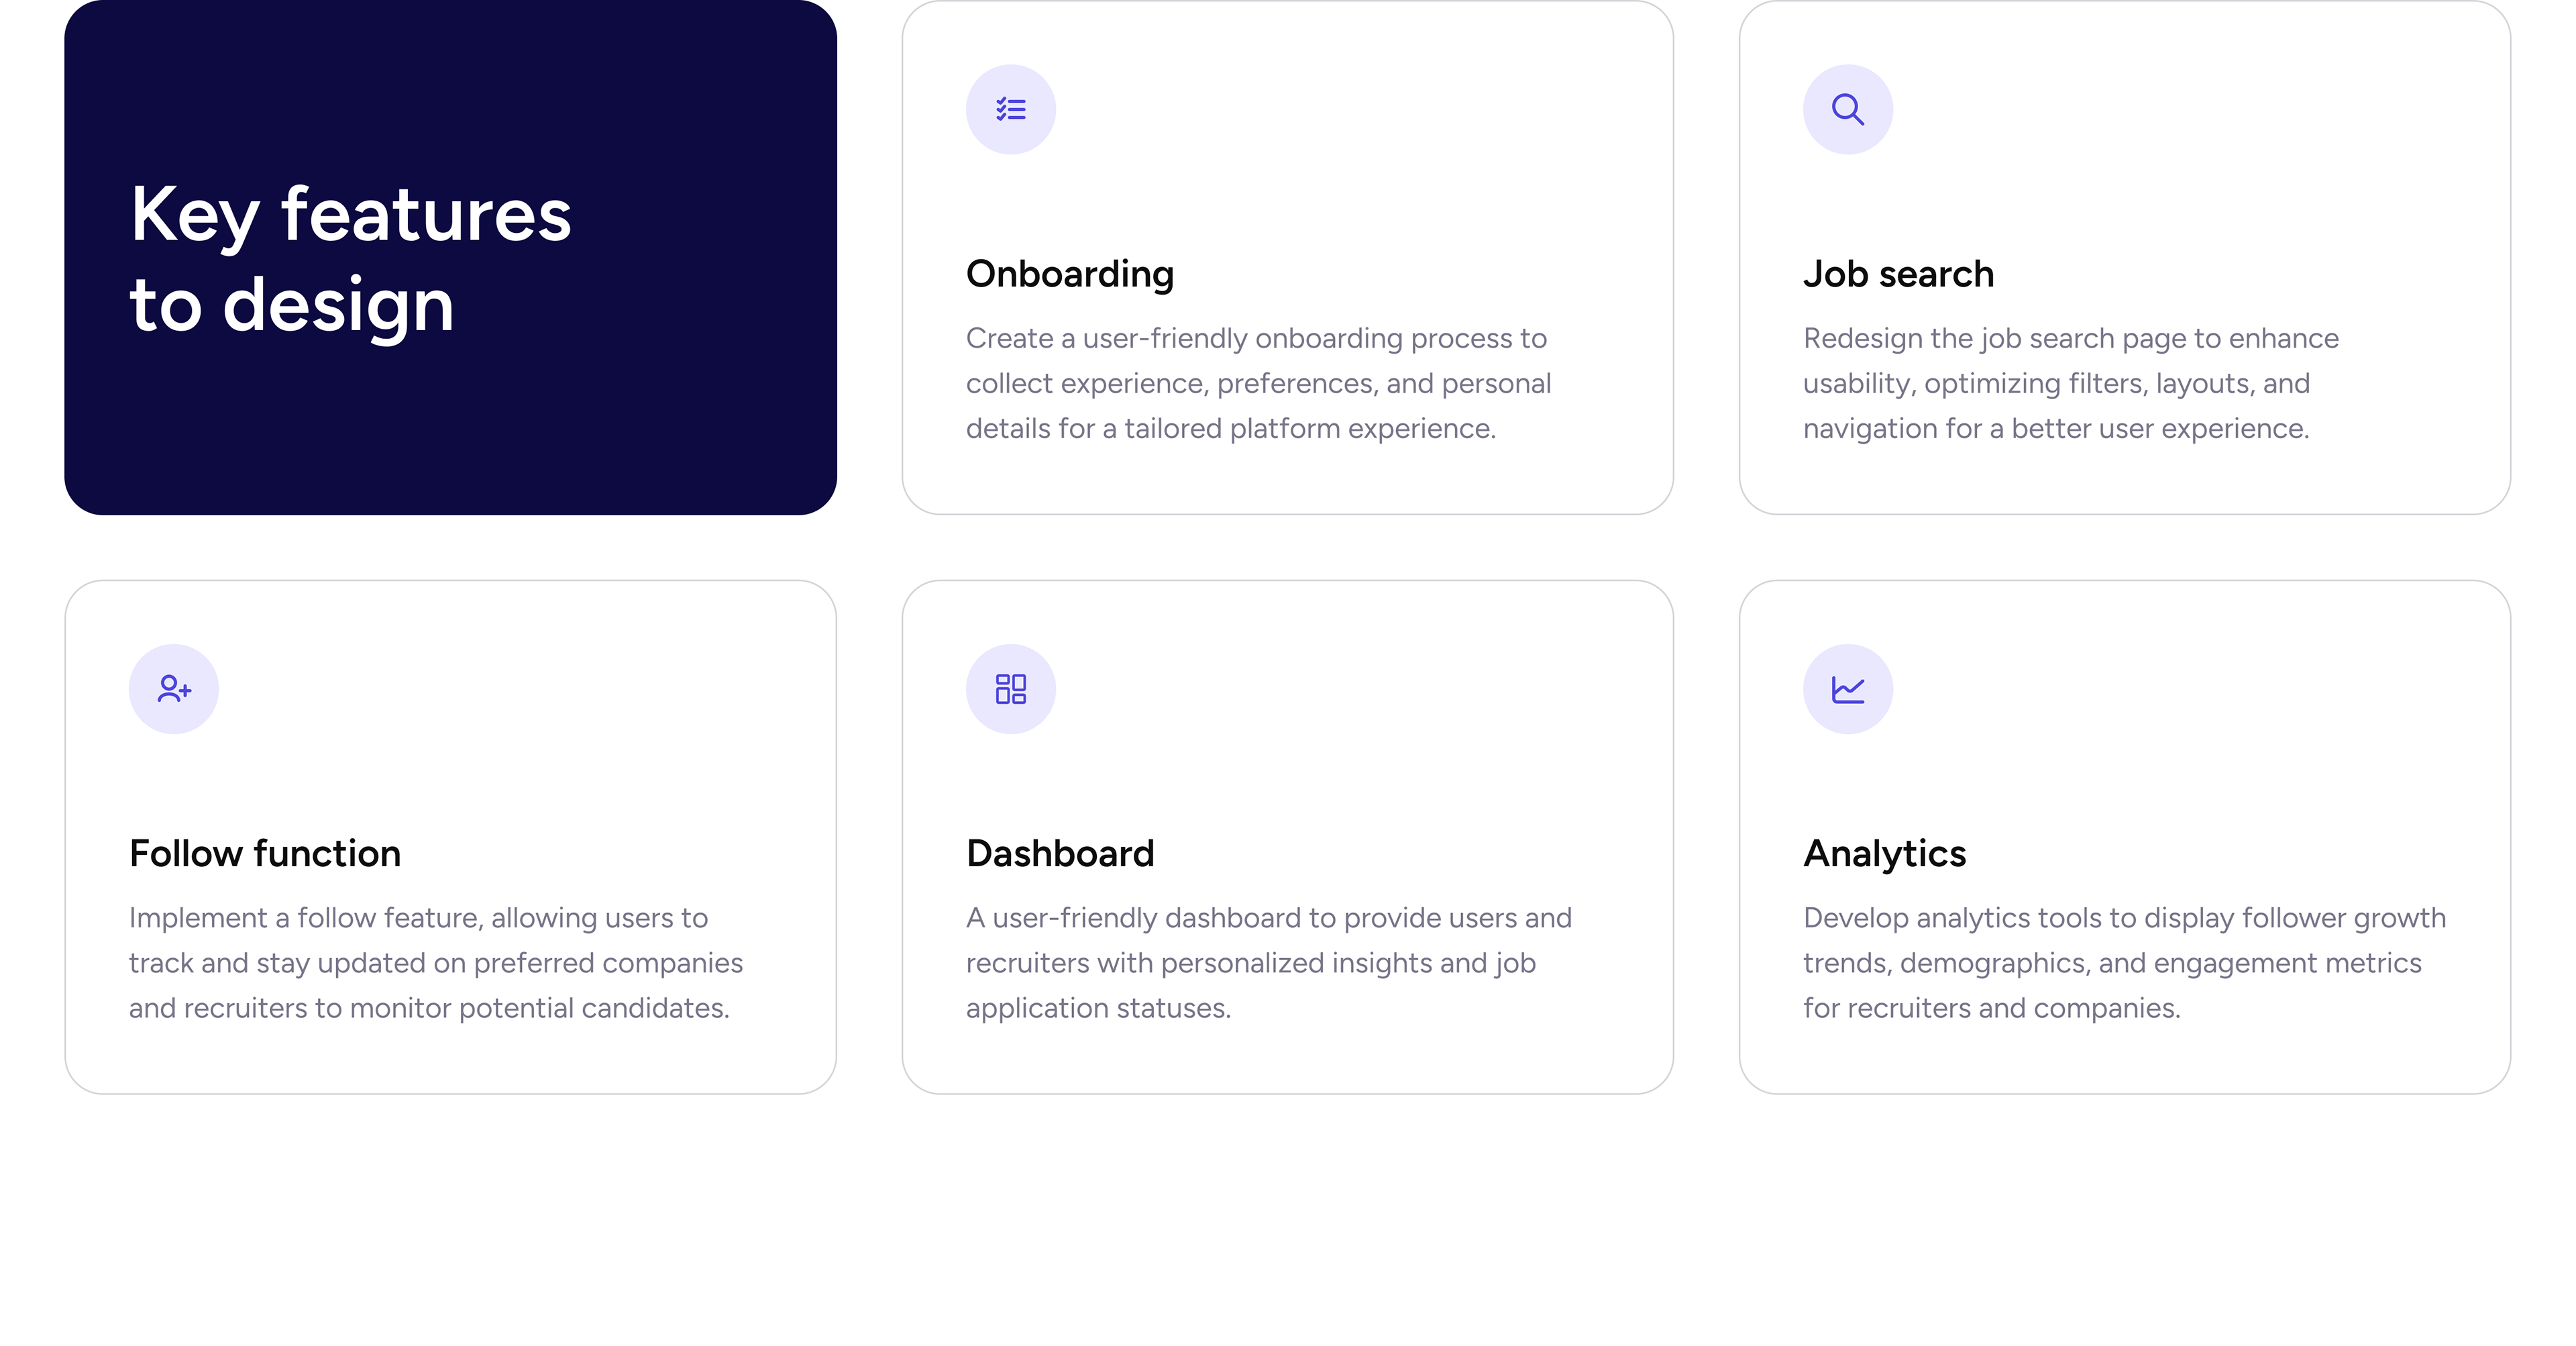Click the Follow function add-user icon
The image size is (2576, 1346).
(173, 688)
